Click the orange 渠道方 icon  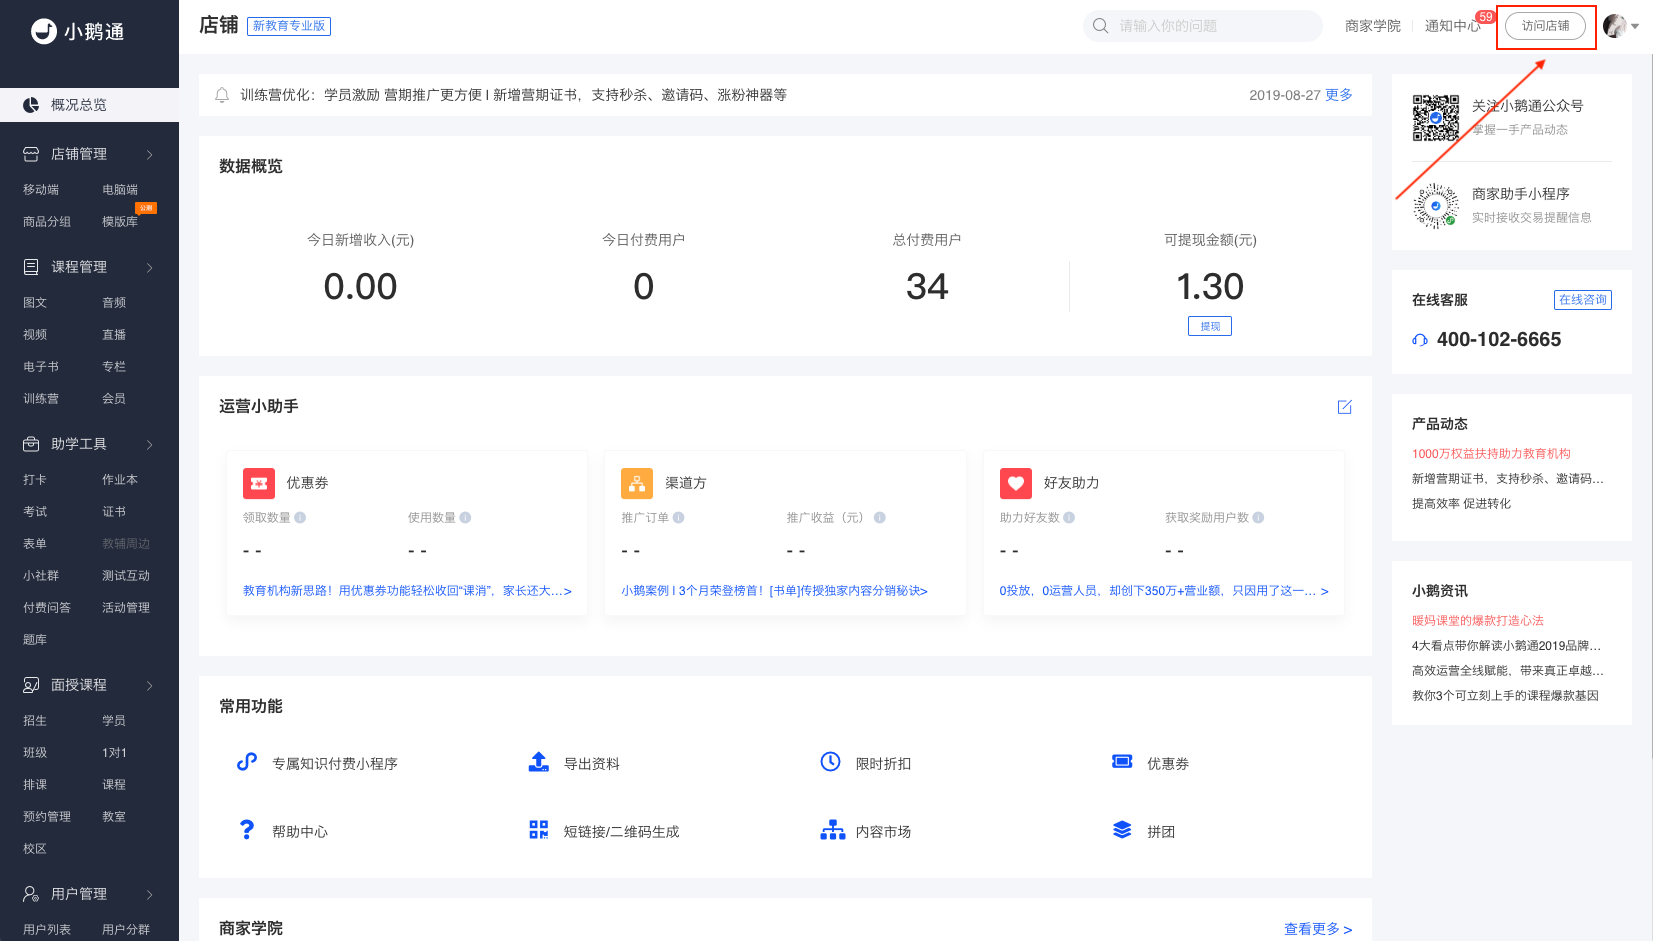637,483
